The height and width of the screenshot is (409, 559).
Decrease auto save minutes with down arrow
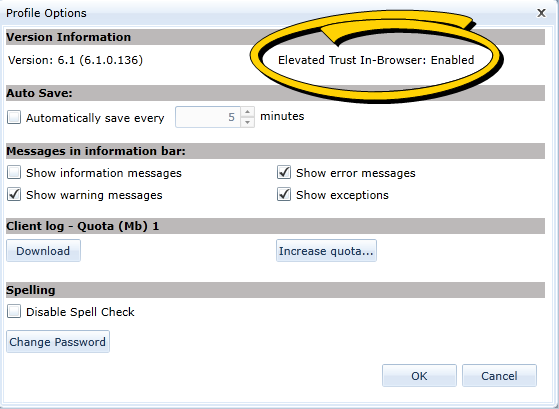click(x=247, y=122)
